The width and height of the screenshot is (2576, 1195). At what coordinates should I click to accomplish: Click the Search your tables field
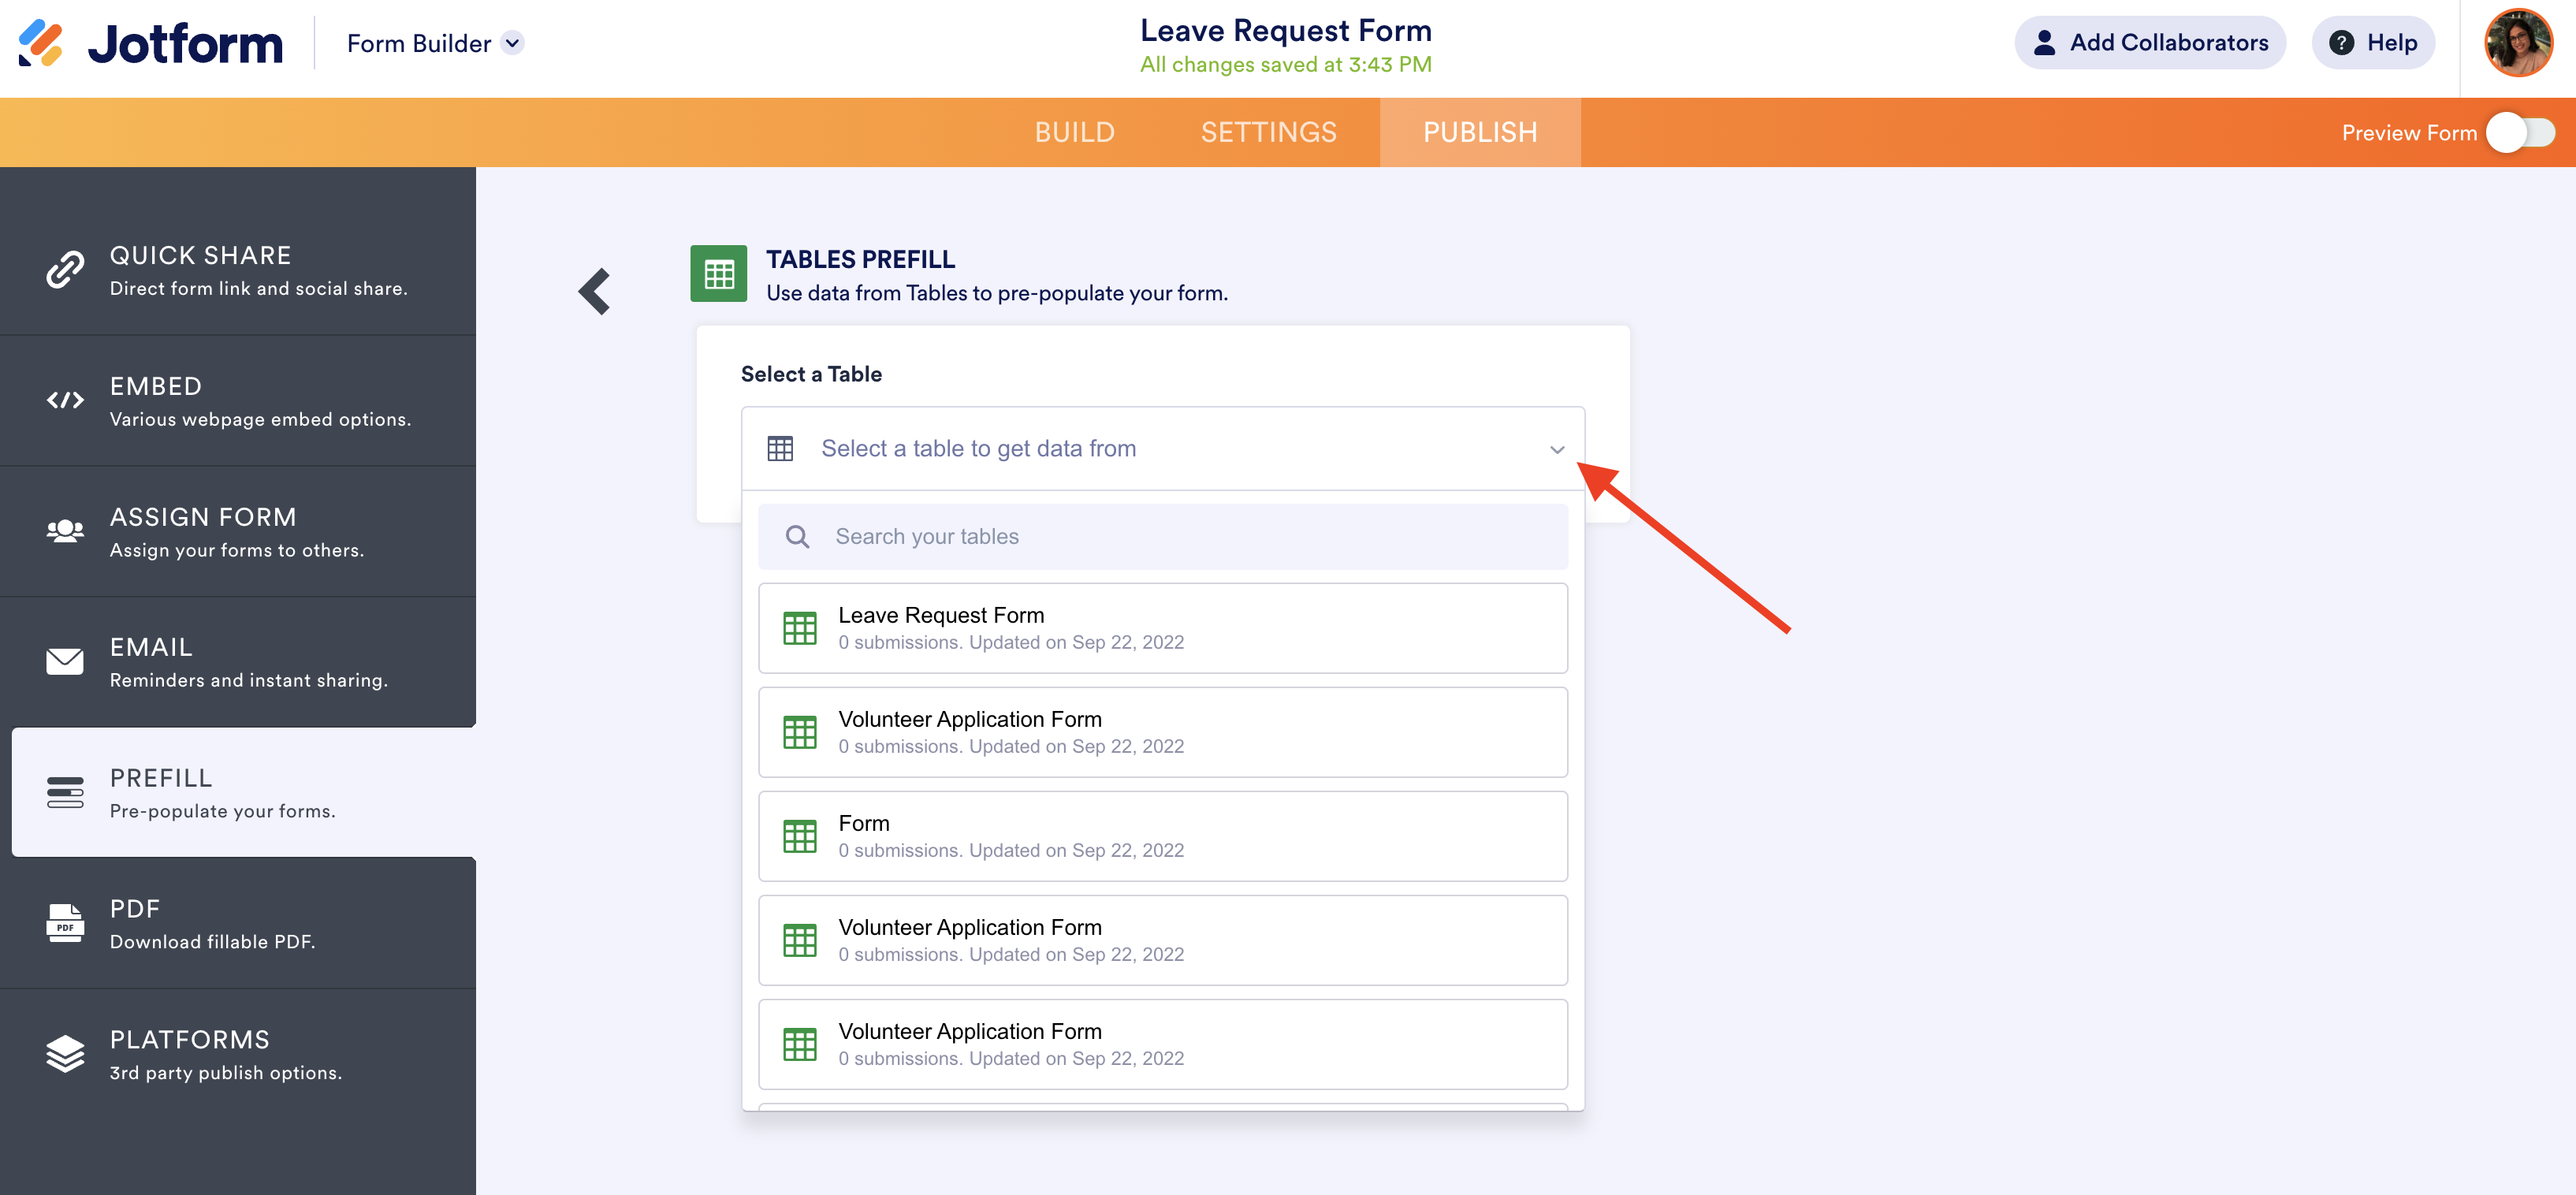1162,537
